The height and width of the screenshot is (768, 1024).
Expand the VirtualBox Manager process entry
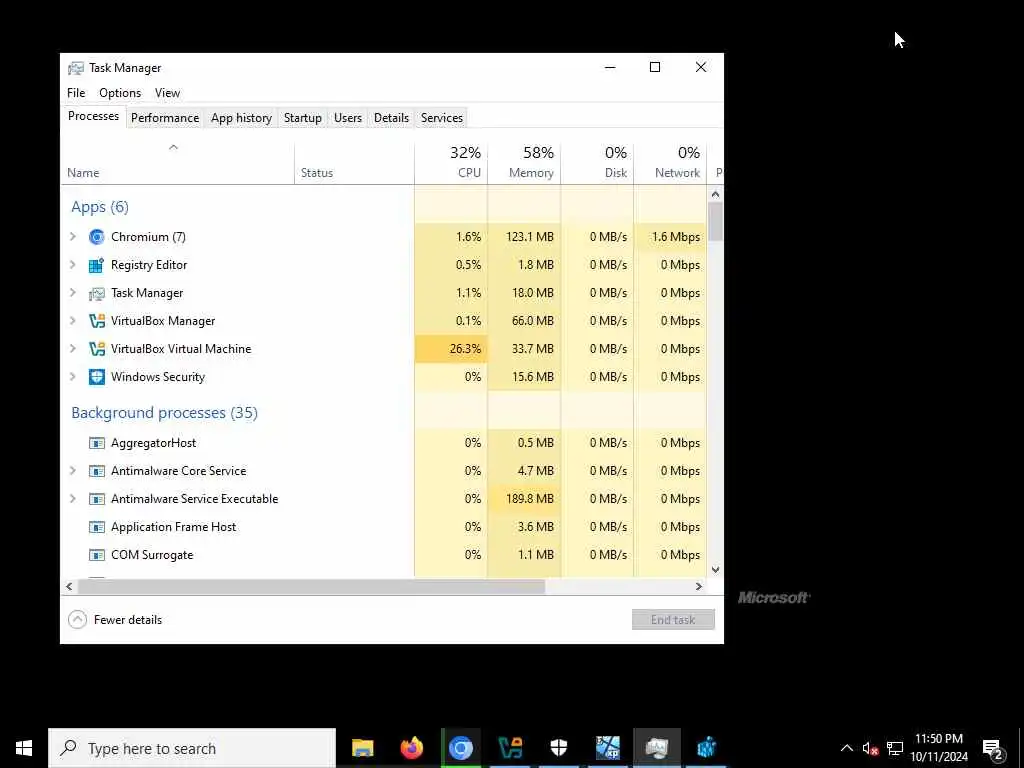73,321
